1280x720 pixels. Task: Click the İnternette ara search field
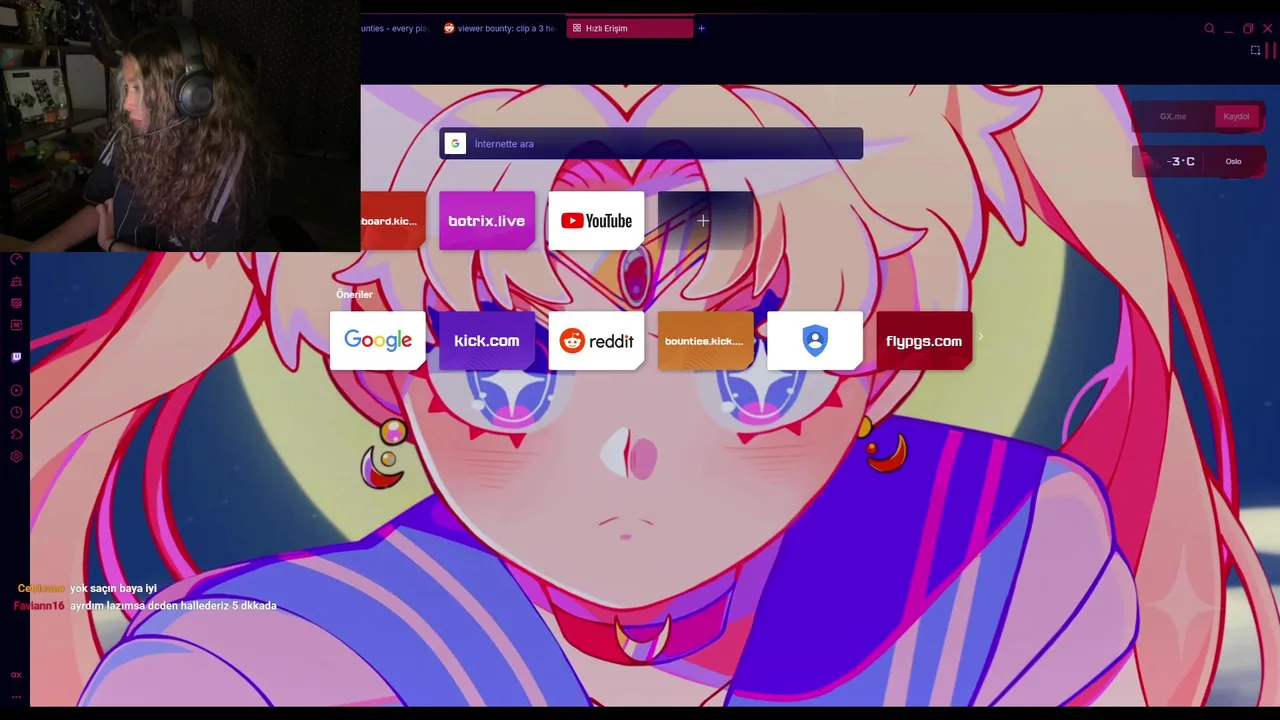(651, 143)
